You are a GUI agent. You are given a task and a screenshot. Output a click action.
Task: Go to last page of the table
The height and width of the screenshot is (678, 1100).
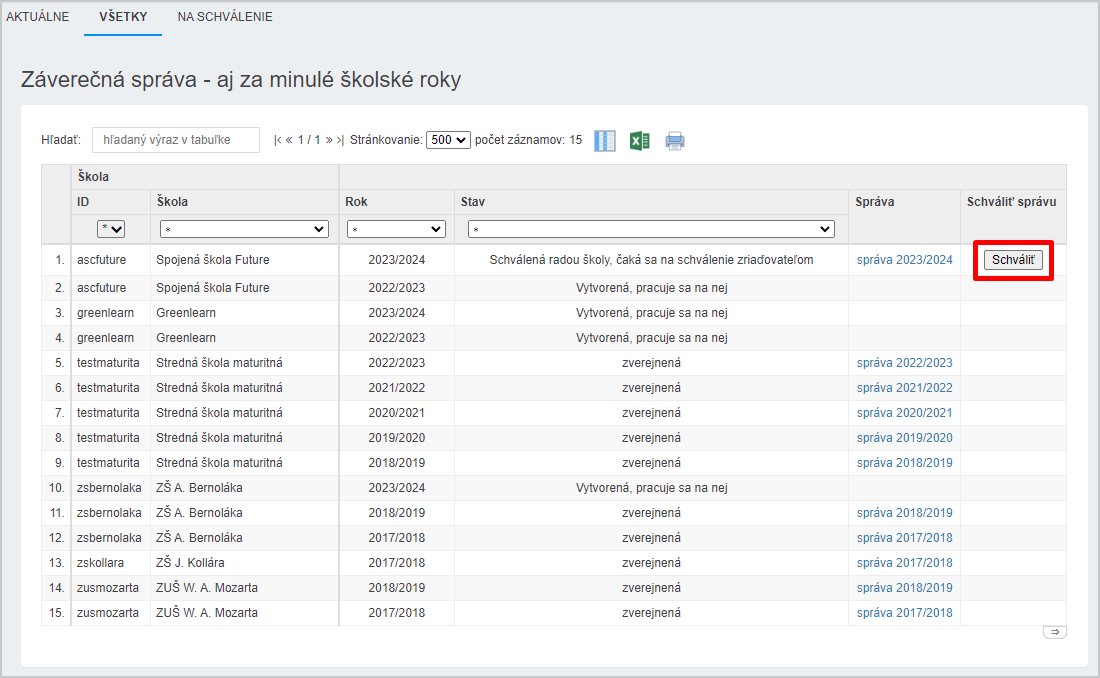340,140
